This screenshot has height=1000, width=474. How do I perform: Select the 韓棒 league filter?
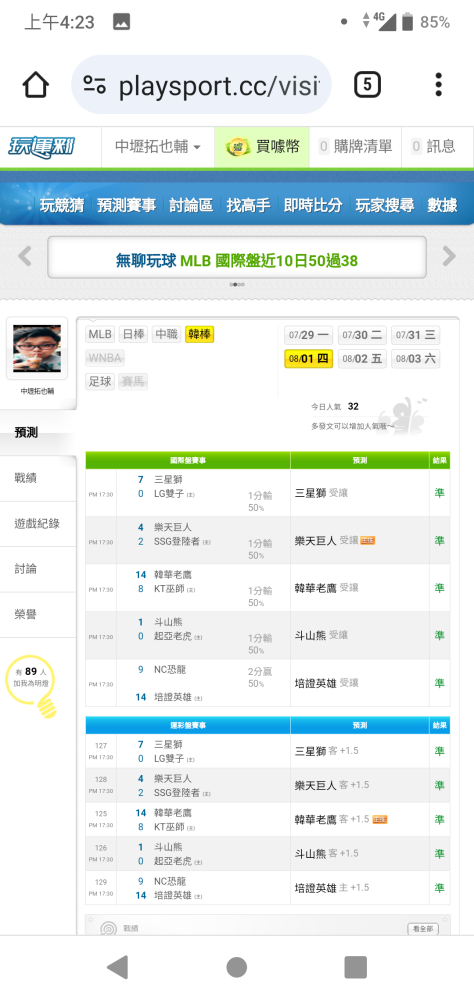tap(200, 334)
